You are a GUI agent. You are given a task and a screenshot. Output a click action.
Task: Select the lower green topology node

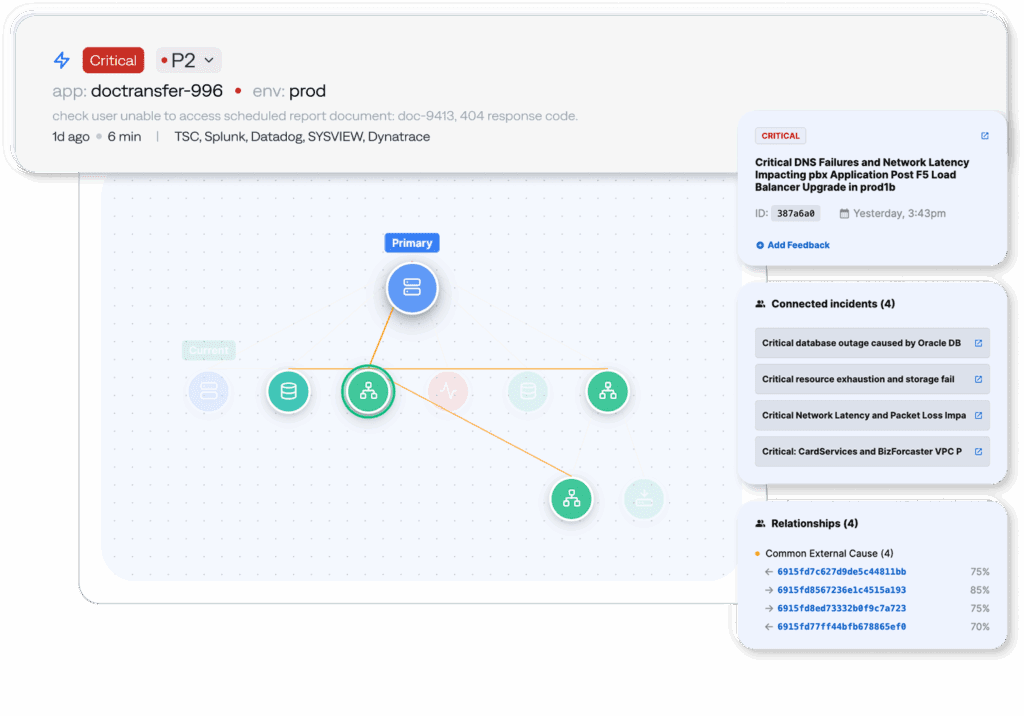click(x=571, y=498)
